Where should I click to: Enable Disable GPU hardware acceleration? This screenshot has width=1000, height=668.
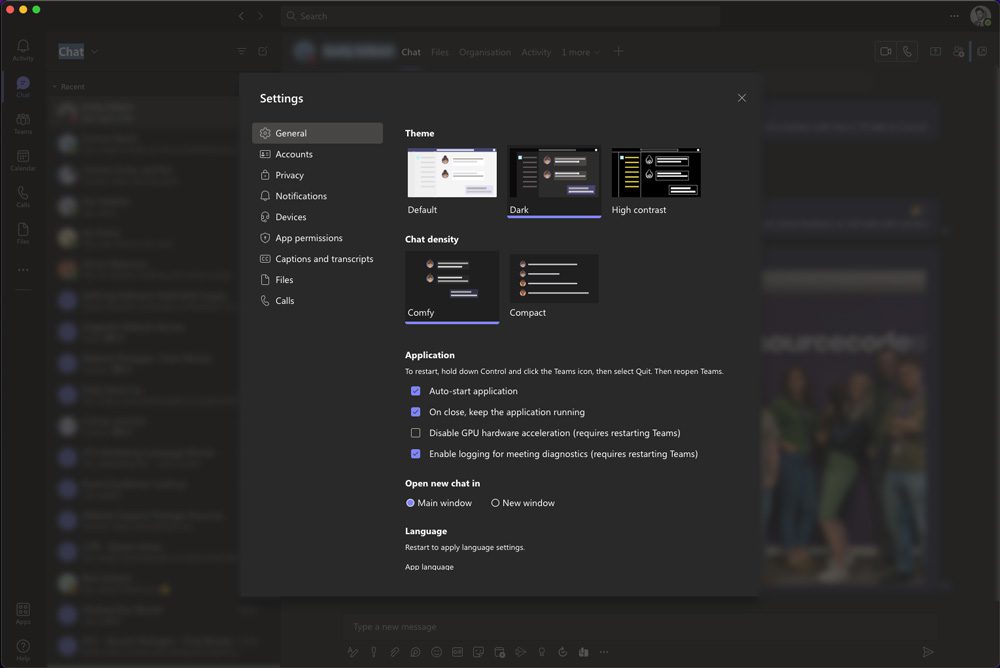[x=415, y=432]
